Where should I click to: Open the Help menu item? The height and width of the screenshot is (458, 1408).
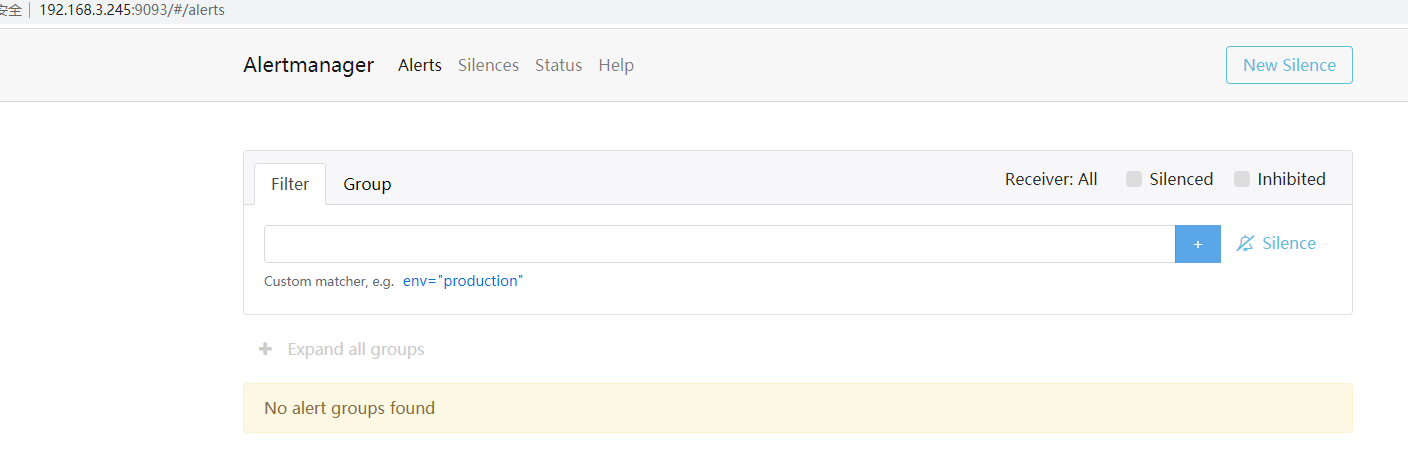click(x=616, y=65)
